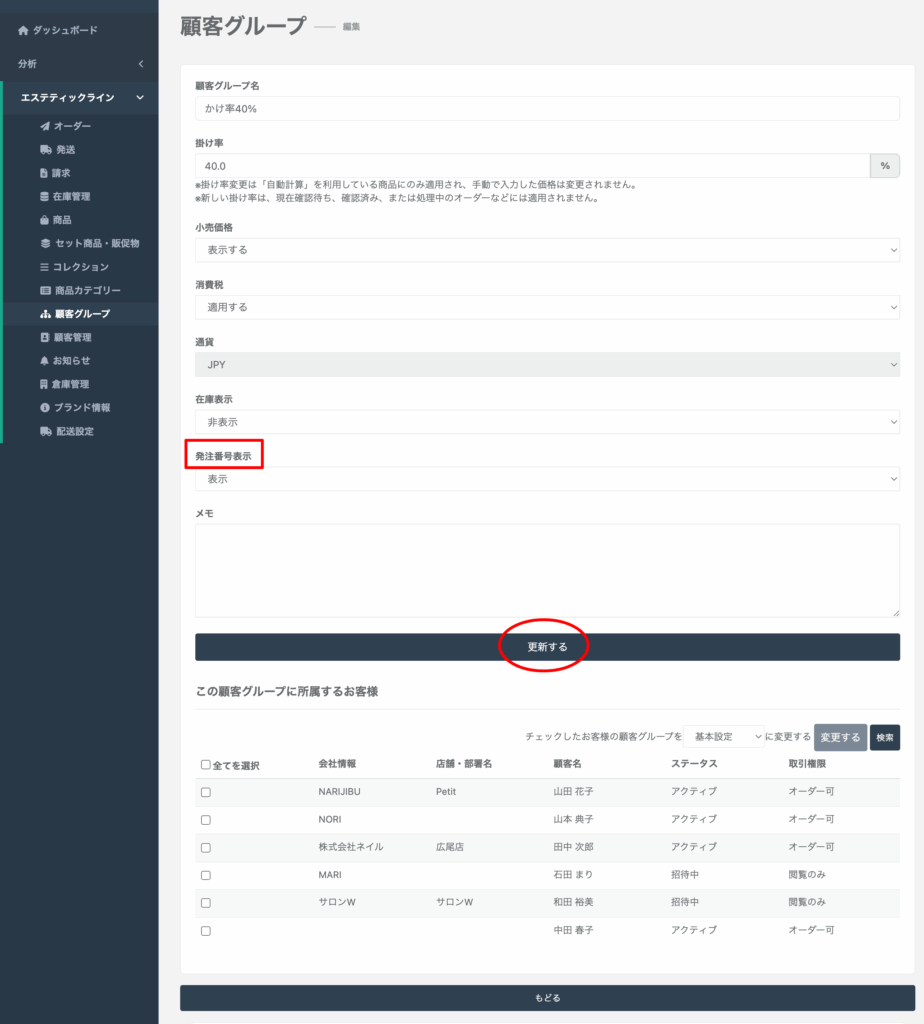
Task: Click the truck icon beside 発送
Action: tap(45, 150)
